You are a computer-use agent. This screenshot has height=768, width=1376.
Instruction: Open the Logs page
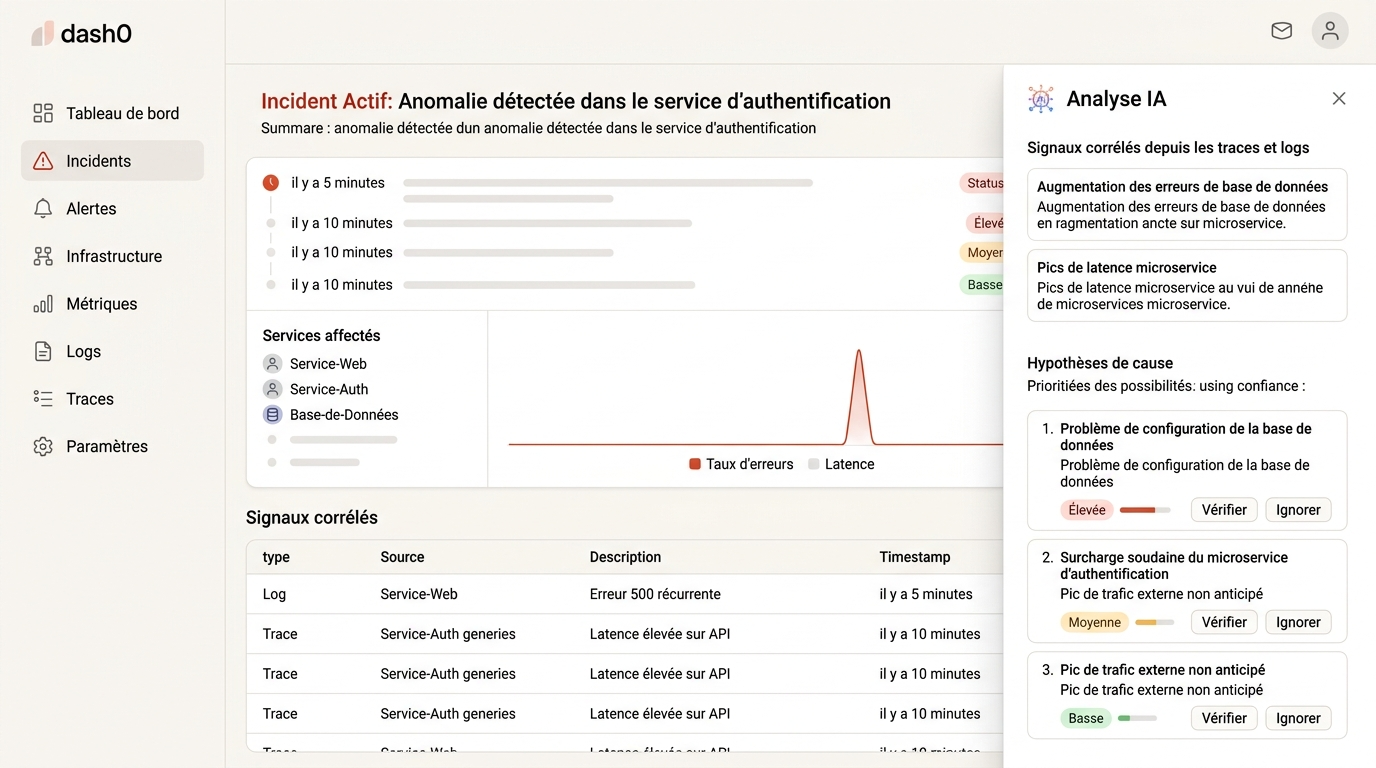pyautogui.click(x=112, y=351)
